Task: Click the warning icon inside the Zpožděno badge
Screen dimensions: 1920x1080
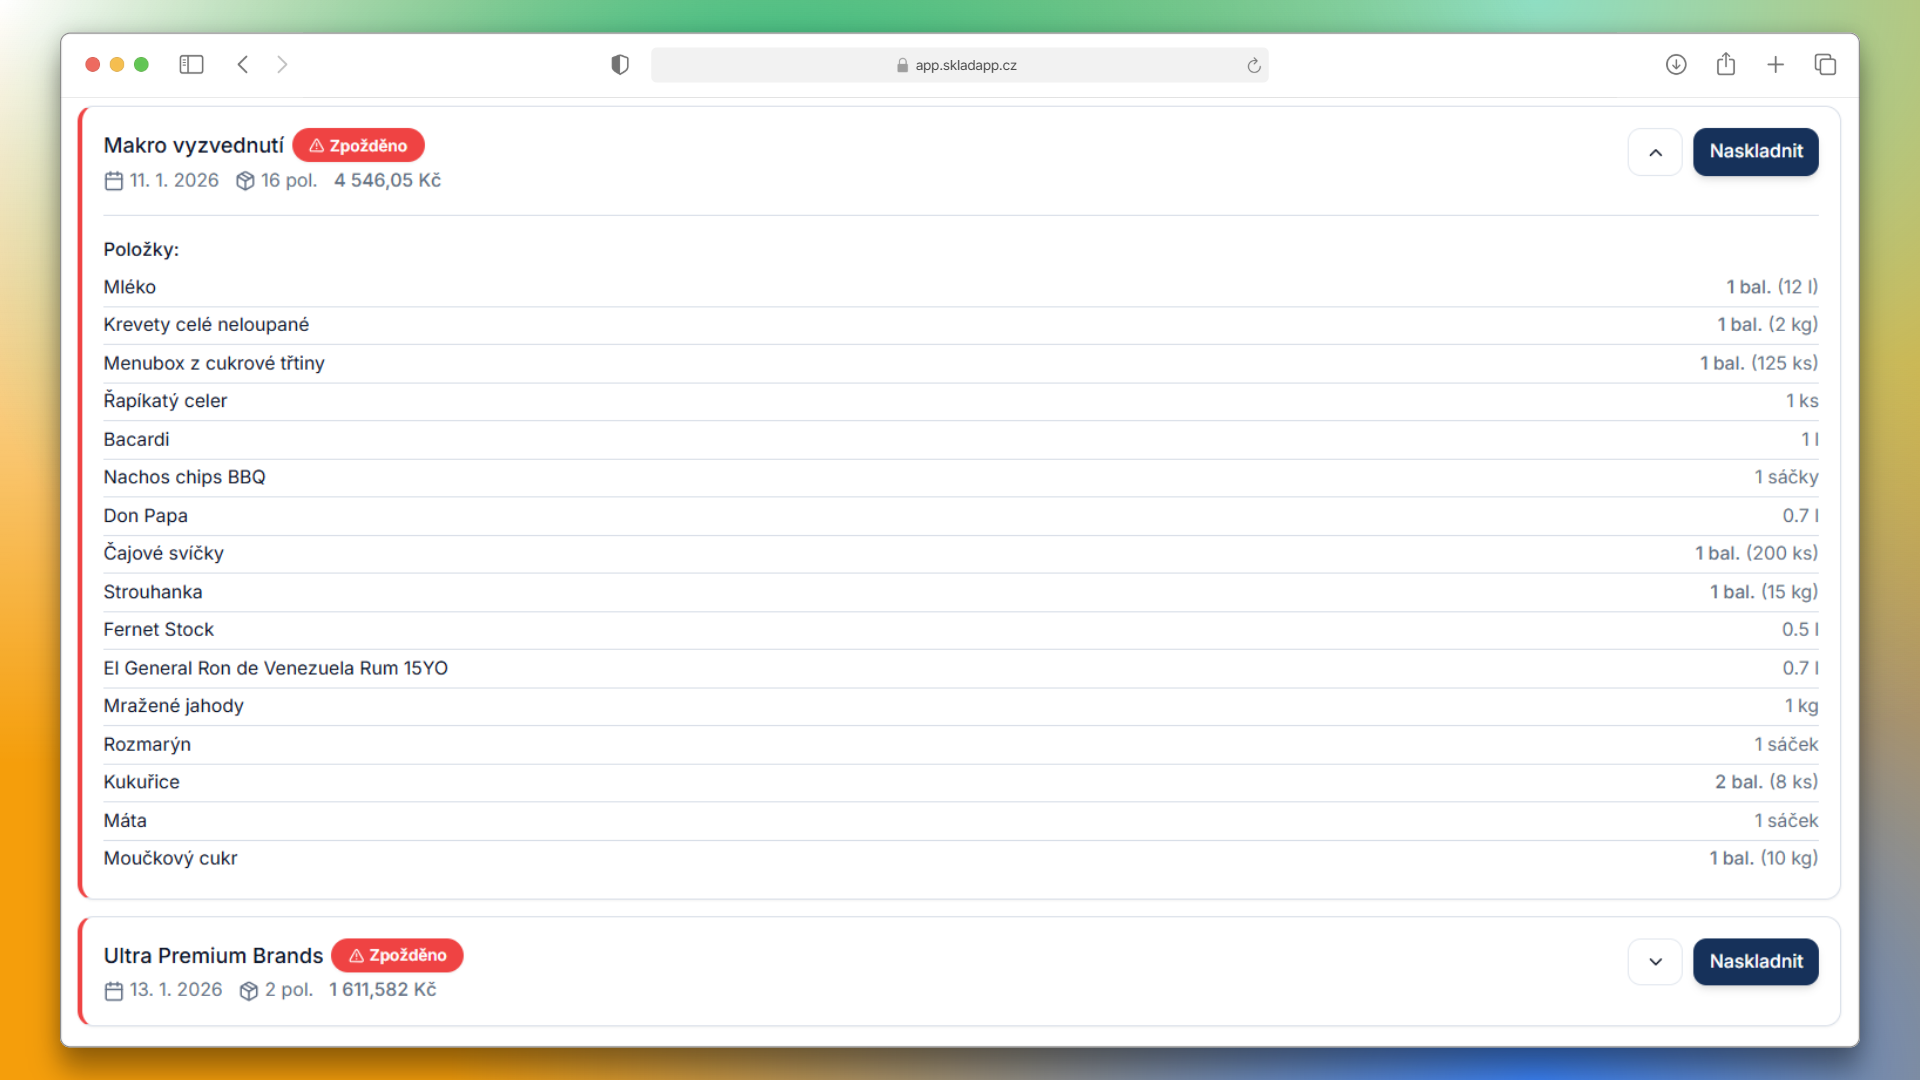Action: tap(316, 145)
